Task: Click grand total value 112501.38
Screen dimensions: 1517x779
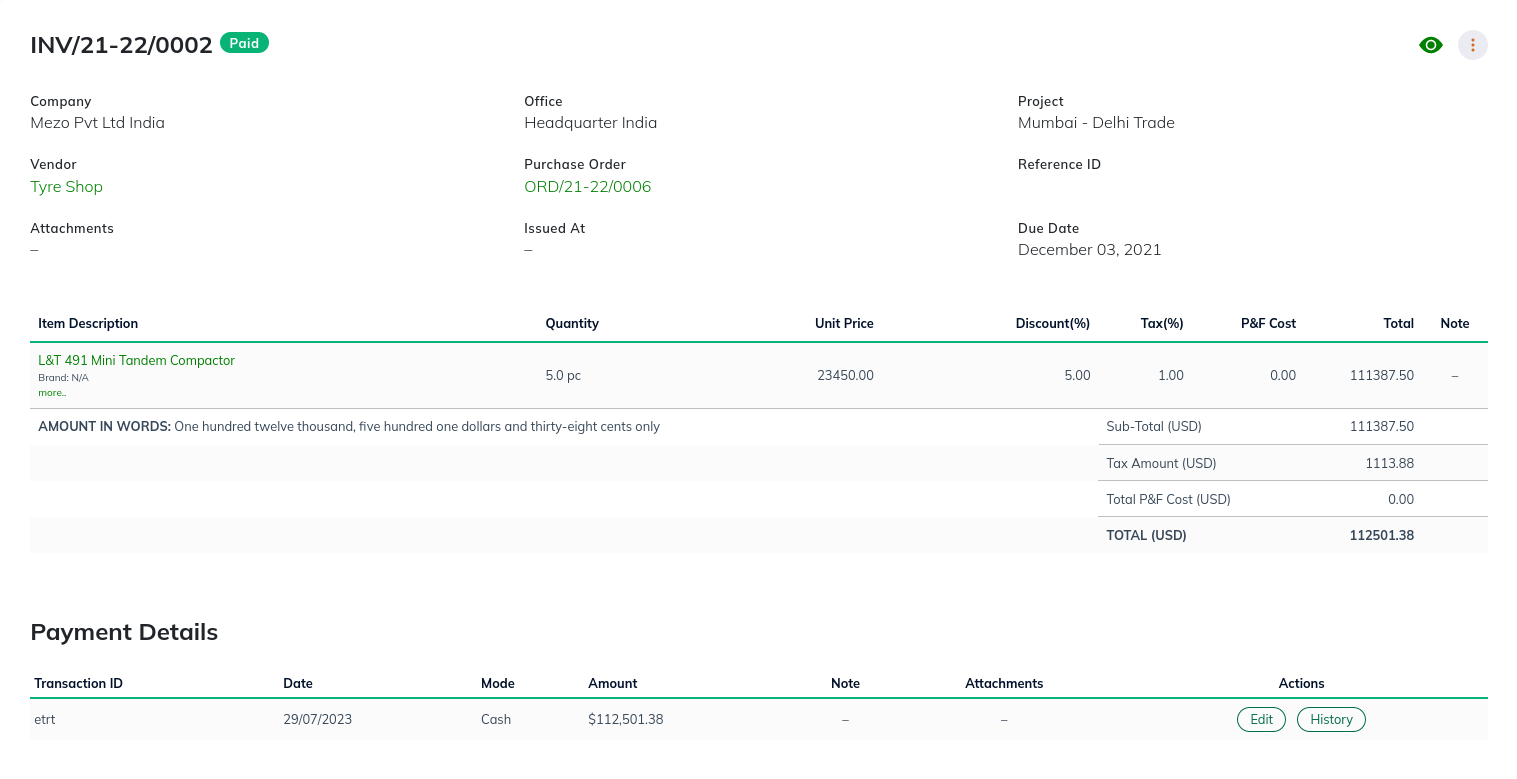Action: coord(1381,535)
